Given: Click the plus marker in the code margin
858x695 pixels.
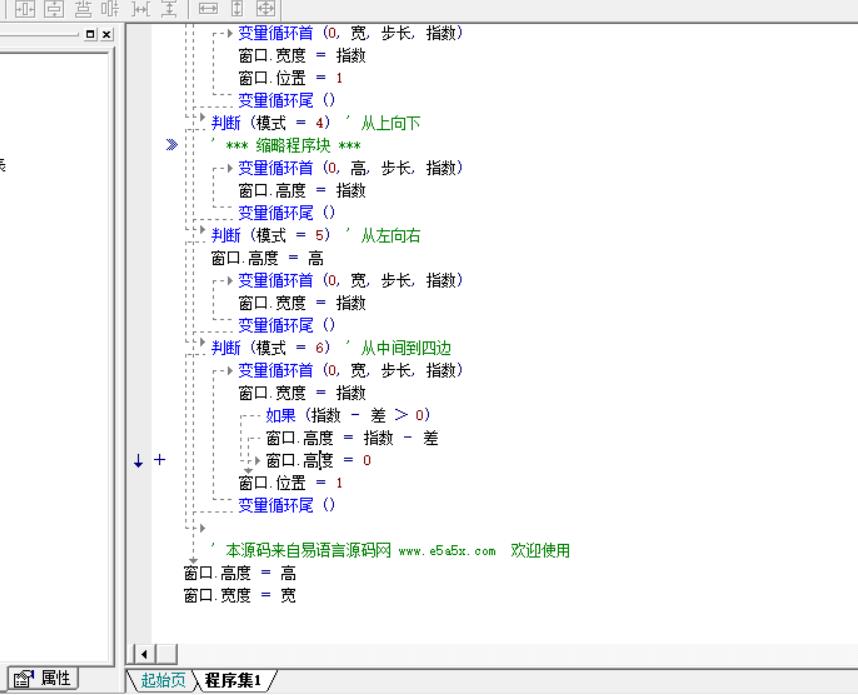Looking at the screenshot, I should [159, 460].
